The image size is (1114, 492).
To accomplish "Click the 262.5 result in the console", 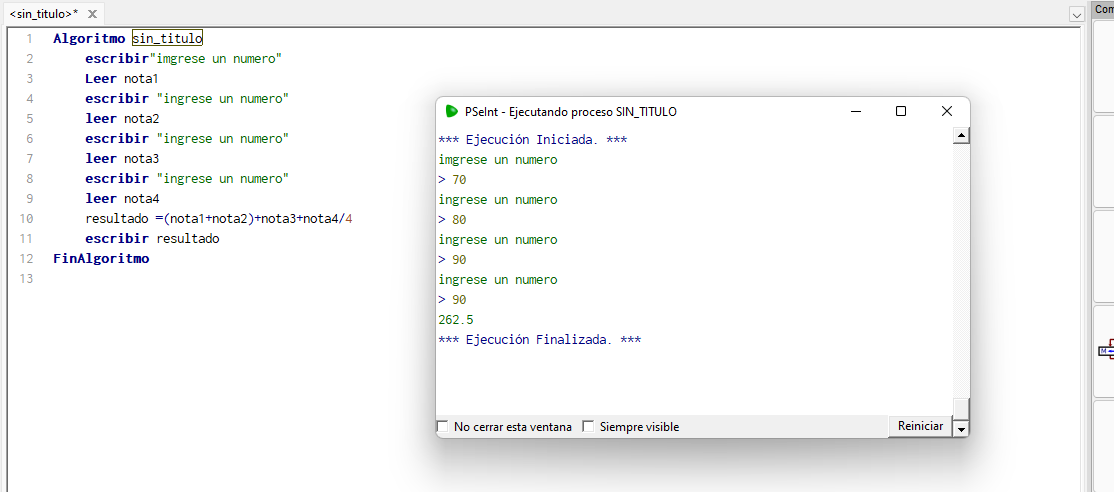I will pyautogui.click(x=456, y=320).
